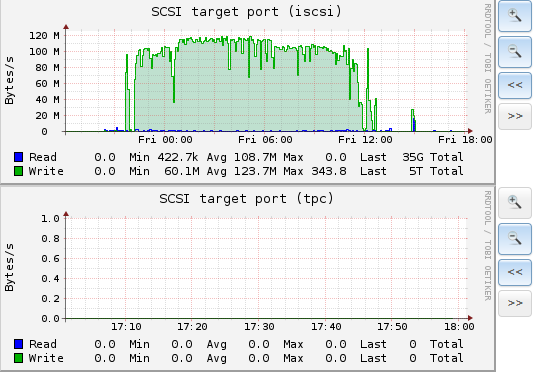Click the '17:30' time label on tpc graph

coord(259,326)
